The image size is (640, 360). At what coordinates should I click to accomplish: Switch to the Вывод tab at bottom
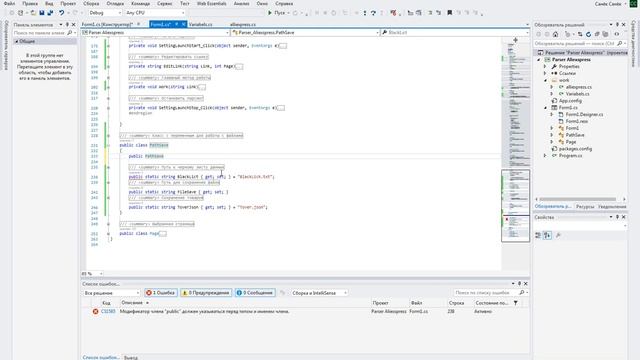click(131, 358)
